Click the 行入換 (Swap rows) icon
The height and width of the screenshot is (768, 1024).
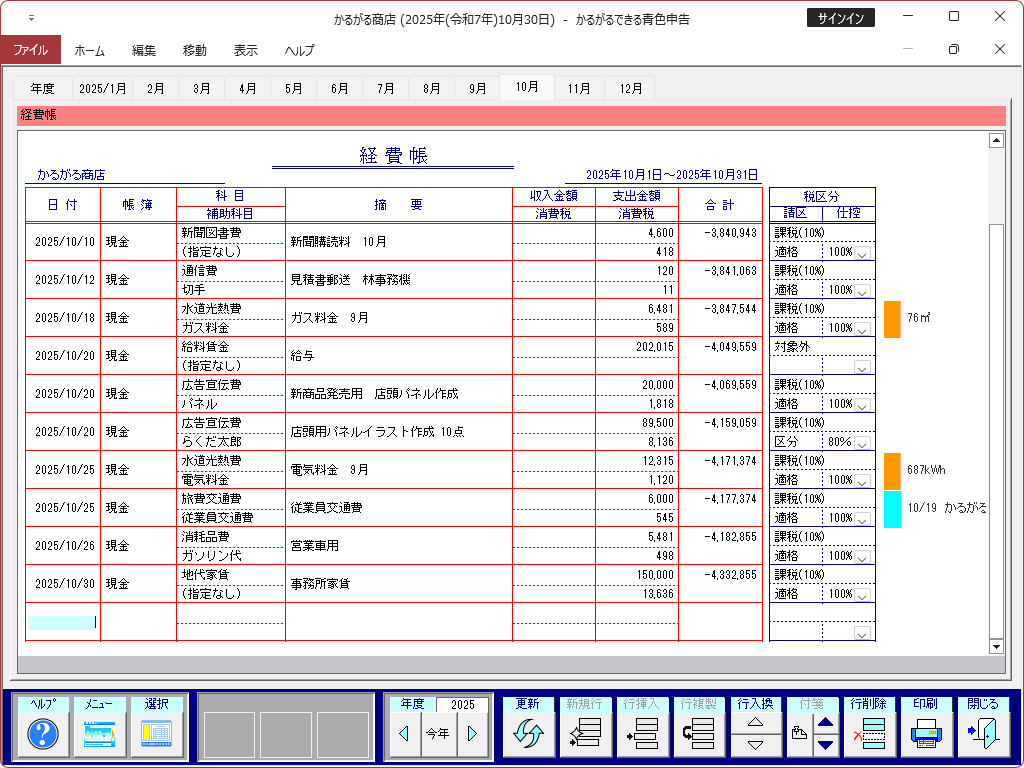[x=757, y=734]
